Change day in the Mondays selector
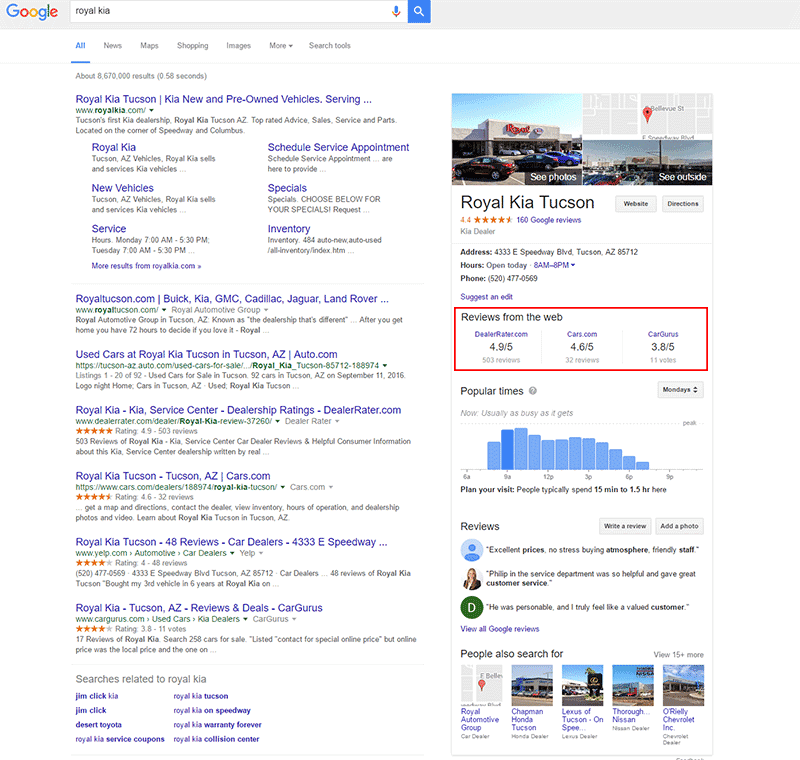The width and height of the screenshot is (800, 760). pos(680,390)
